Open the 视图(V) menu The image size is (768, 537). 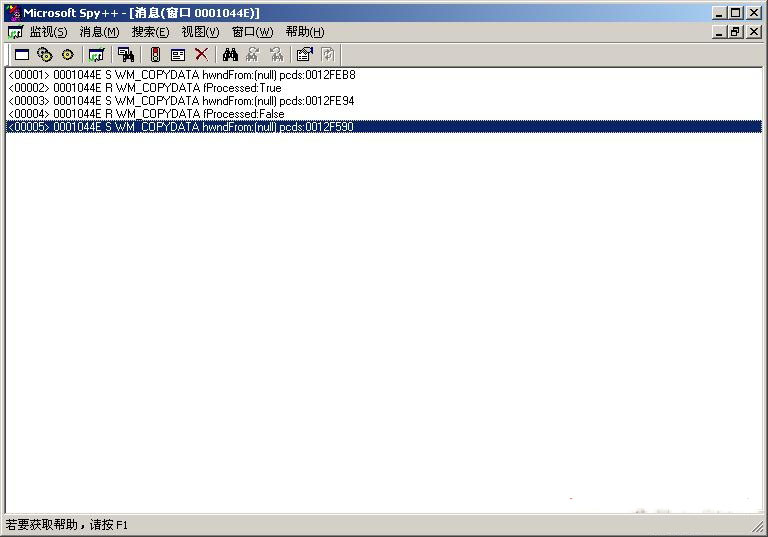coord(200,32)
